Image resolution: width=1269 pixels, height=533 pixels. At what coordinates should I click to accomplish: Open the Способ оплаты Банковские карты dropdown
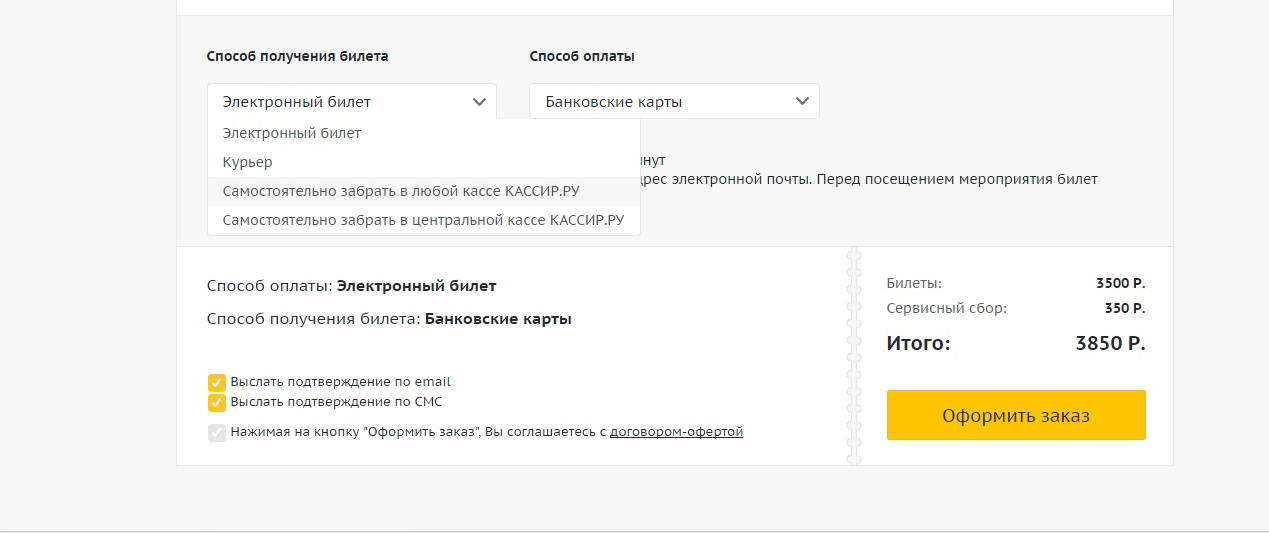point(674,101)
